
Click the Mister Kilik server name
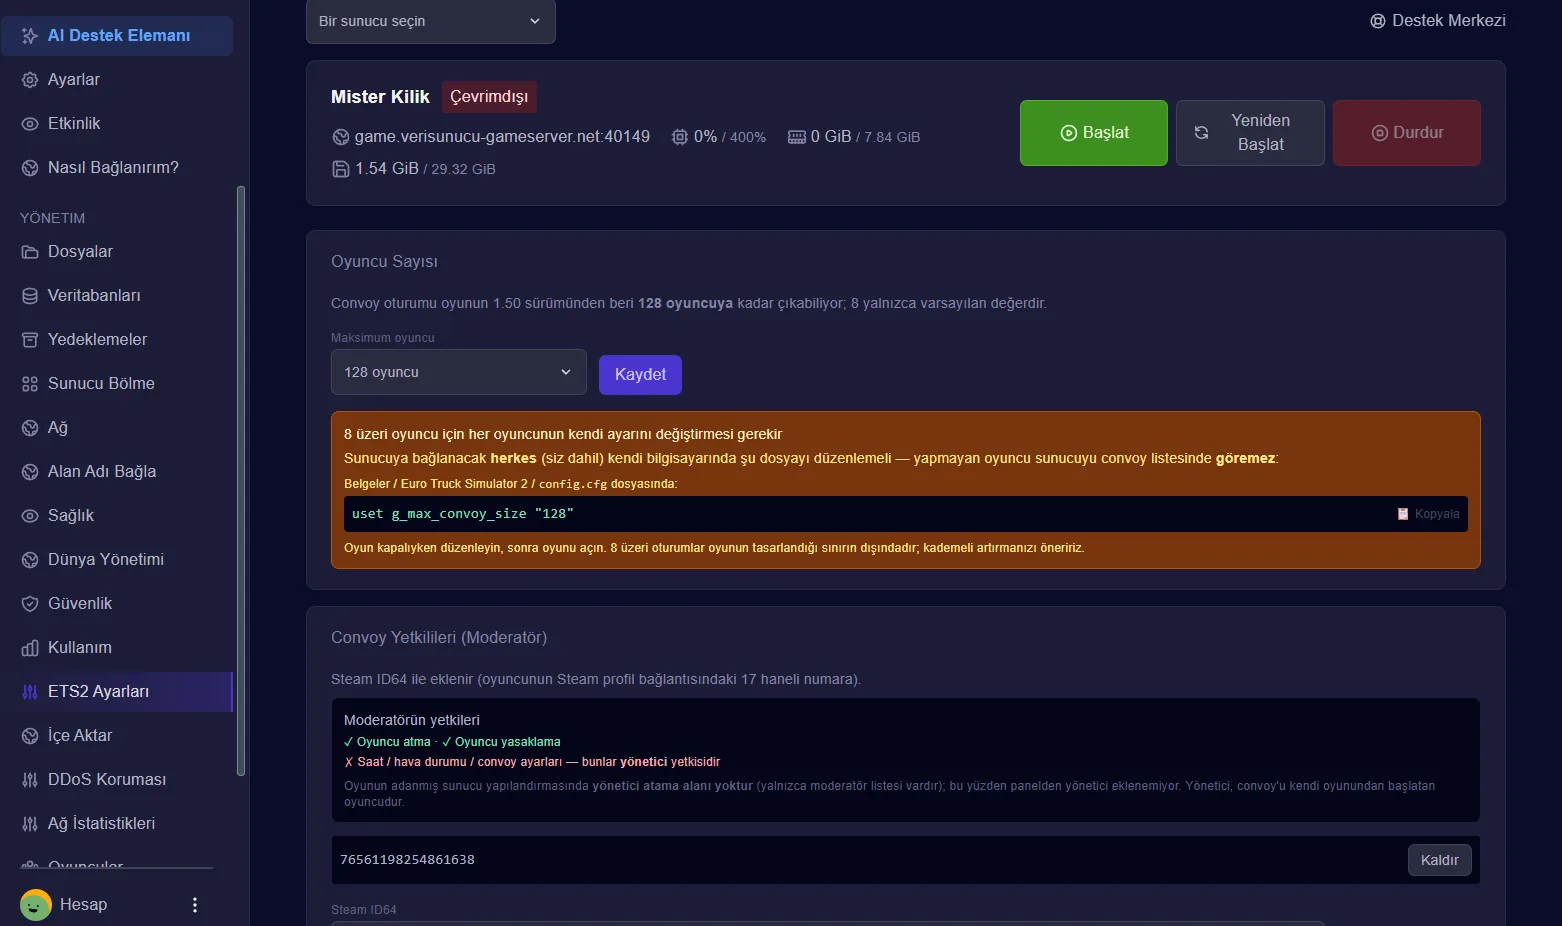click(x=380, y=97)
